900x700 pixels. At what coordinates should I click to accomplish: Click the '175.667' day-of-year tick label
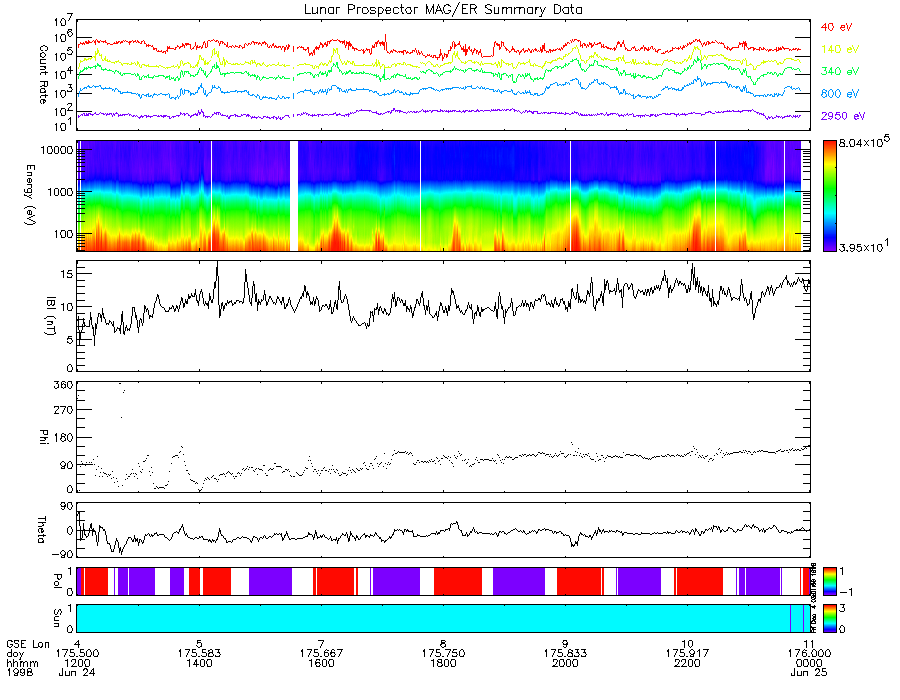pyautogui.click(x=321, y=654)
